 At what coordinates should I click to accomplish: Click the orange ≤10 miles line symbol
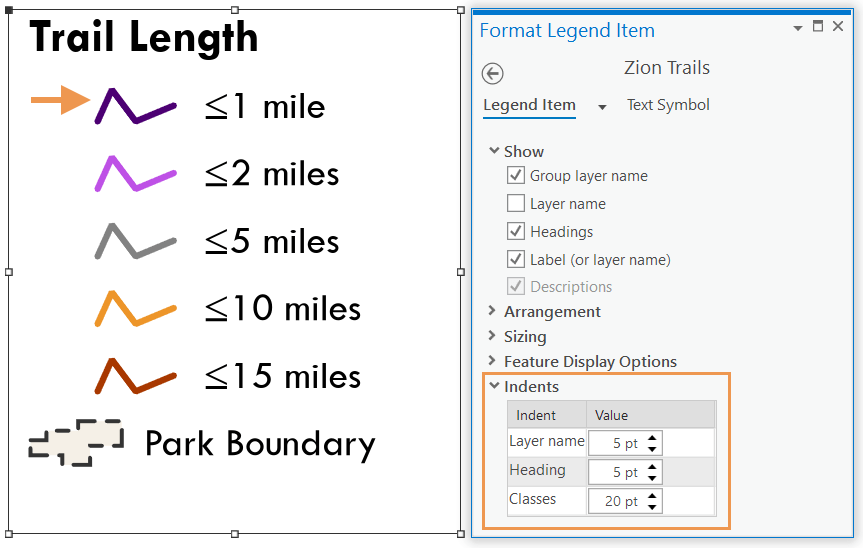pyautogui.click(x=135, y=309)
